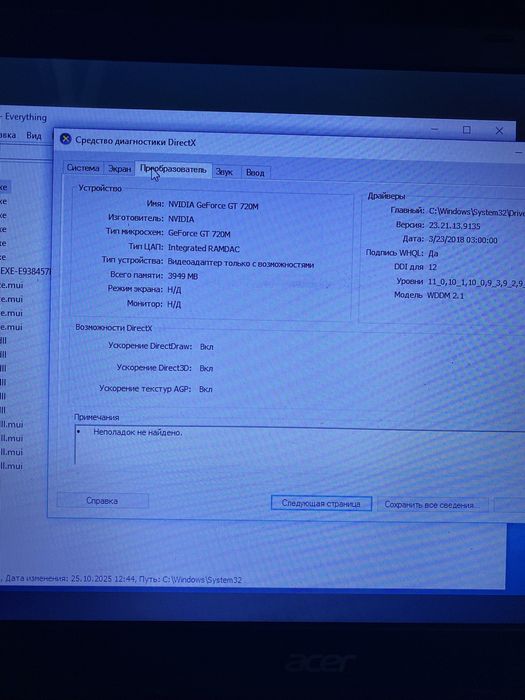Click the Everything window title
Image resolution: width=525 pixels, height=700 pixels.
pyautogui.click(x=25, y=117)
